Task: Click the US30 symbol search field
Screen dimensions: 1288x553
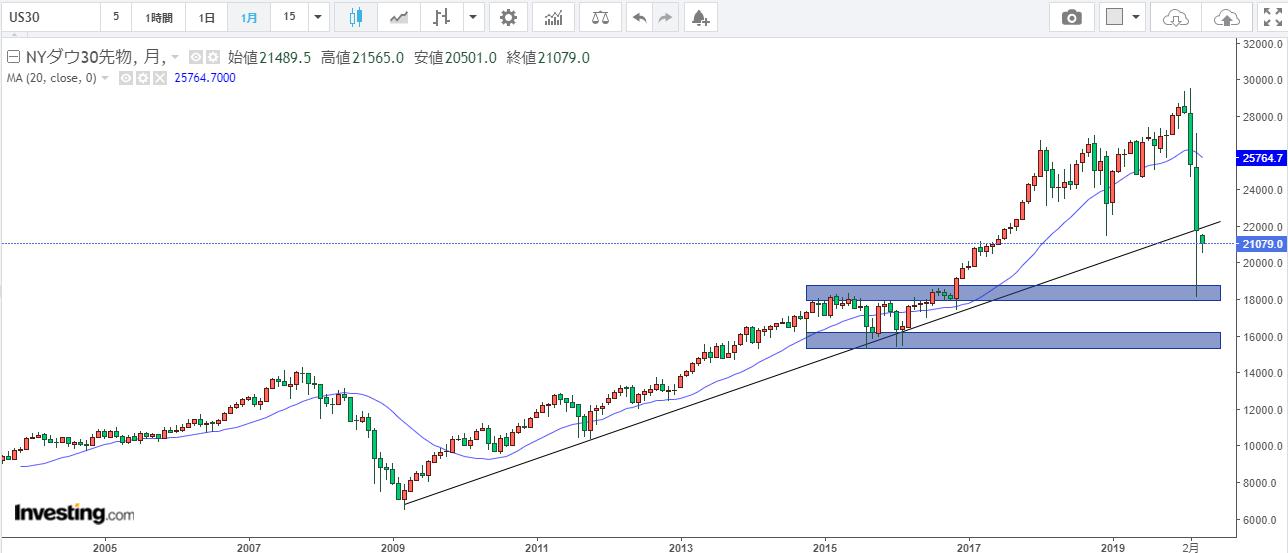Action: [x=50, y=17]
